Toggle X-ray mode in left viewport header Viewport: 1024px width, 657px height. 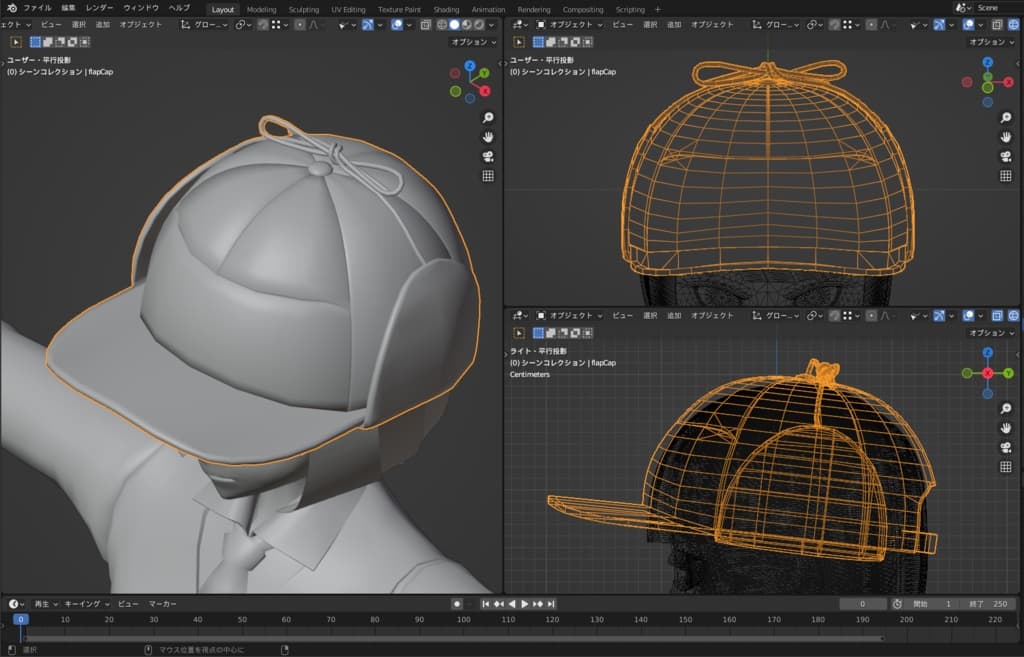[427, 24]
